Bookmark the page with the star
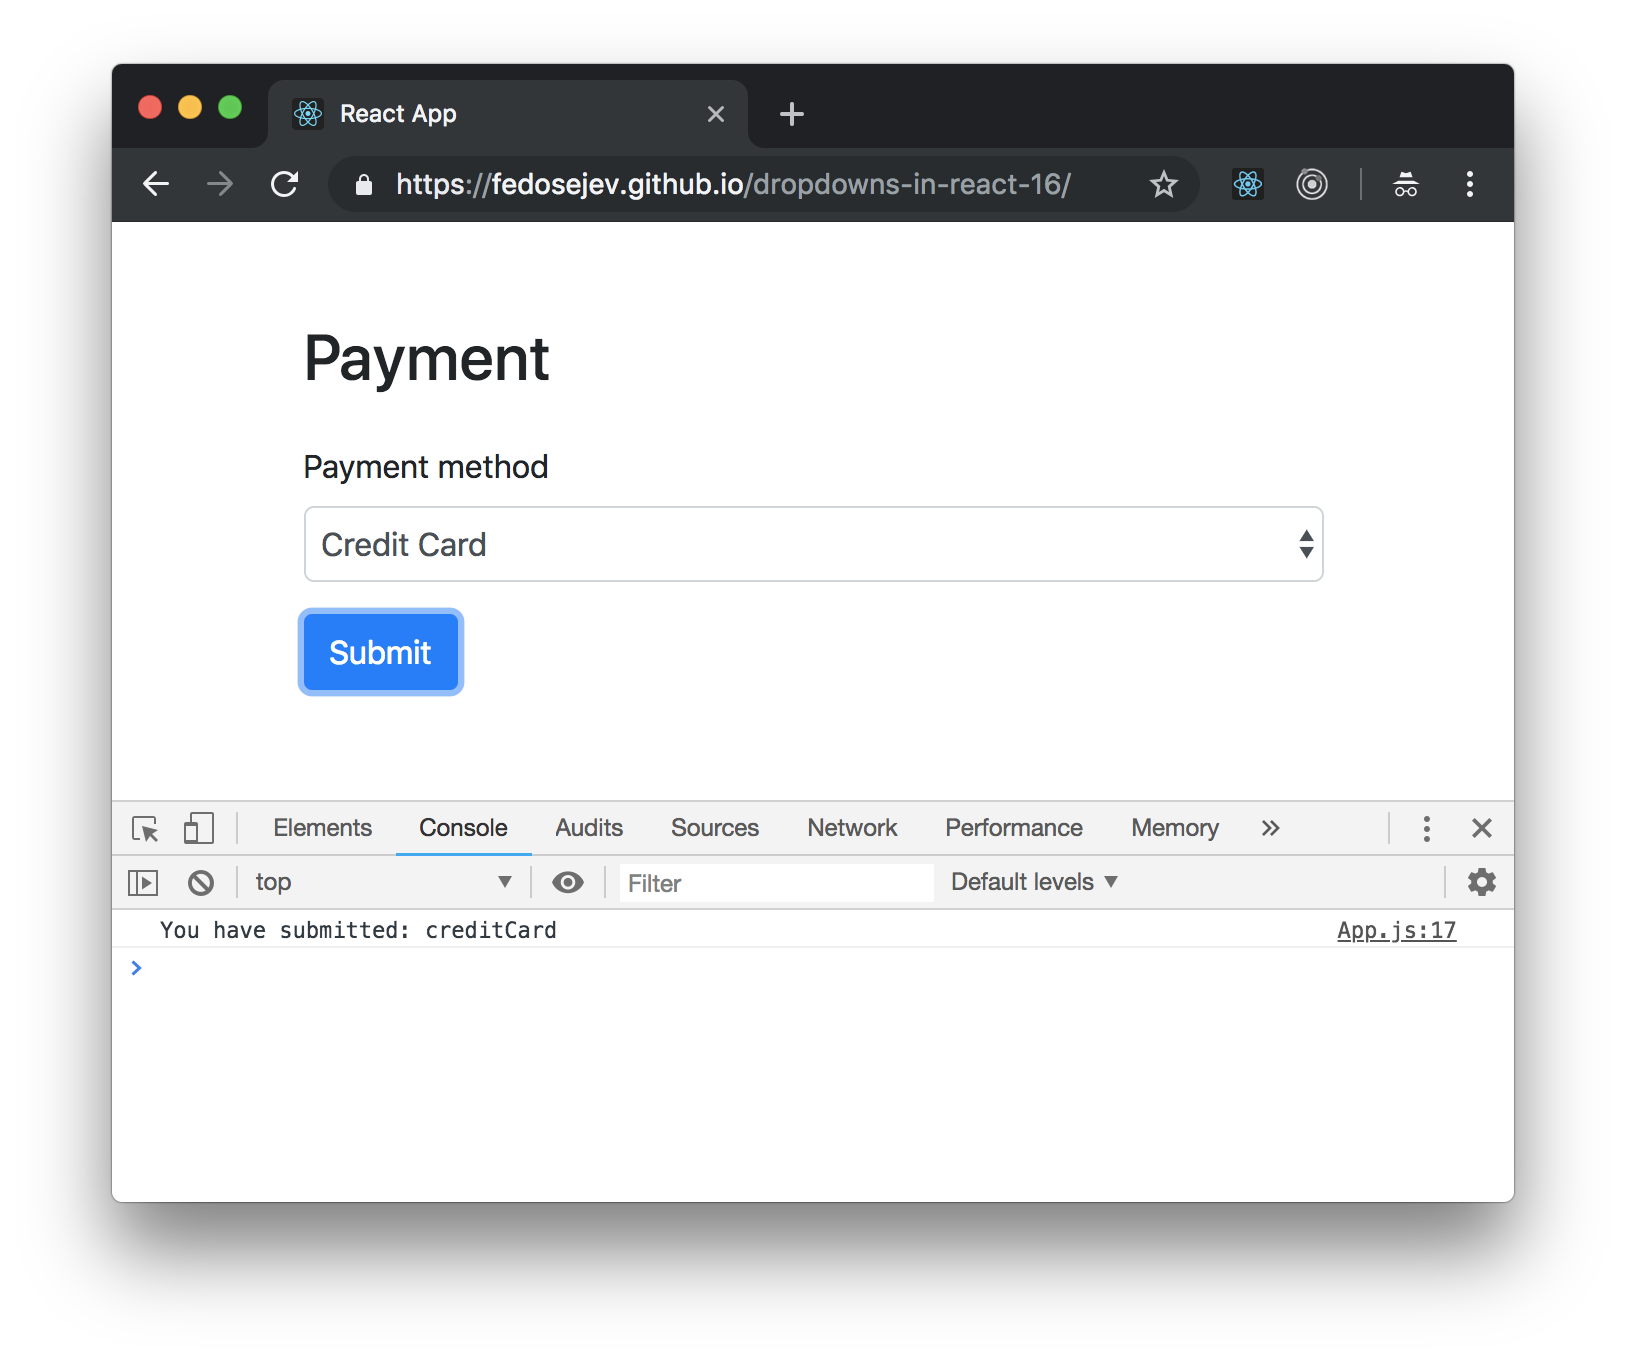The image size is (1626, 1362). point(1163,184)
